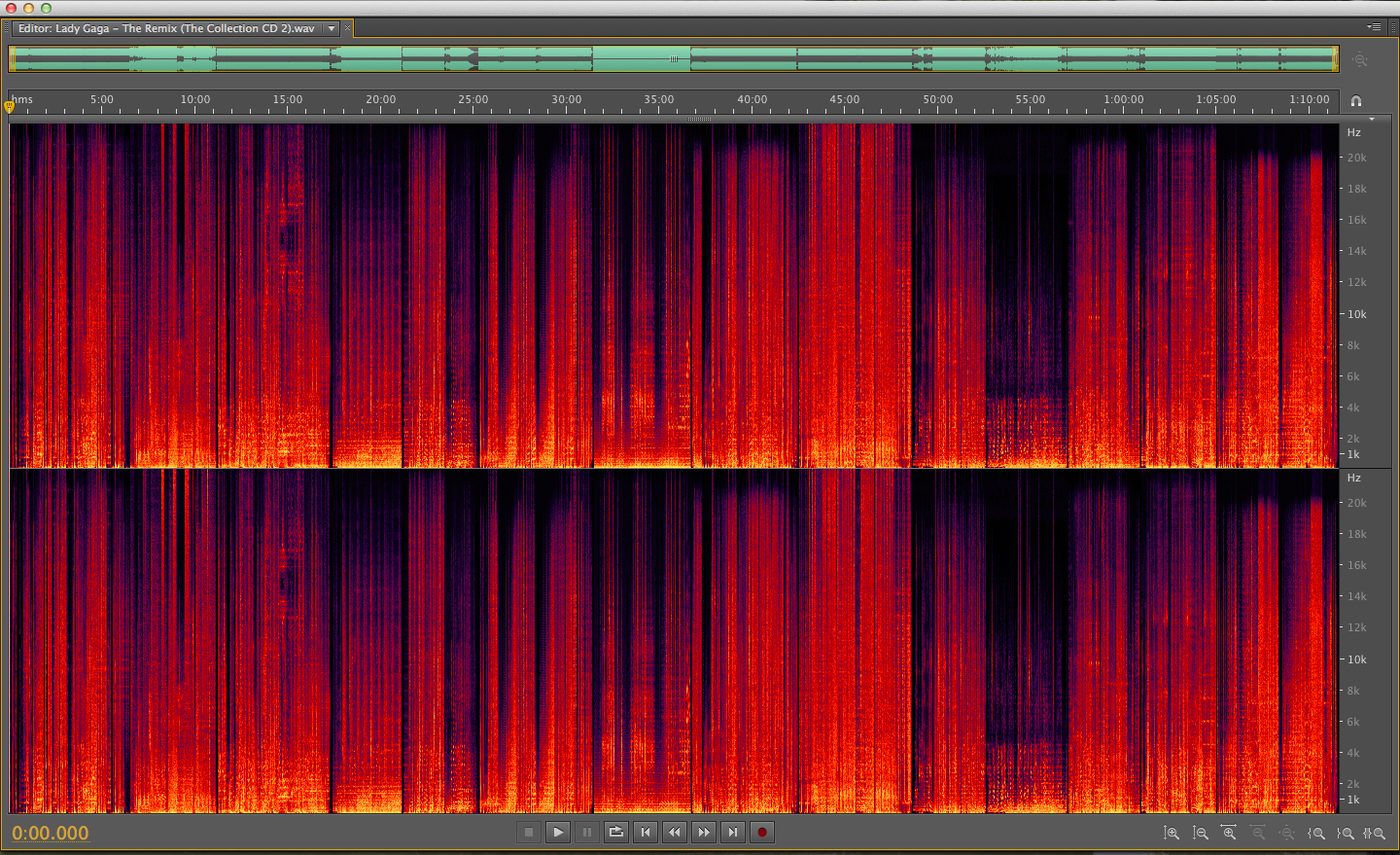Click the yellow playhead marker at timeline start
The image size is (1400, 855).
click(x=10, y=106)
